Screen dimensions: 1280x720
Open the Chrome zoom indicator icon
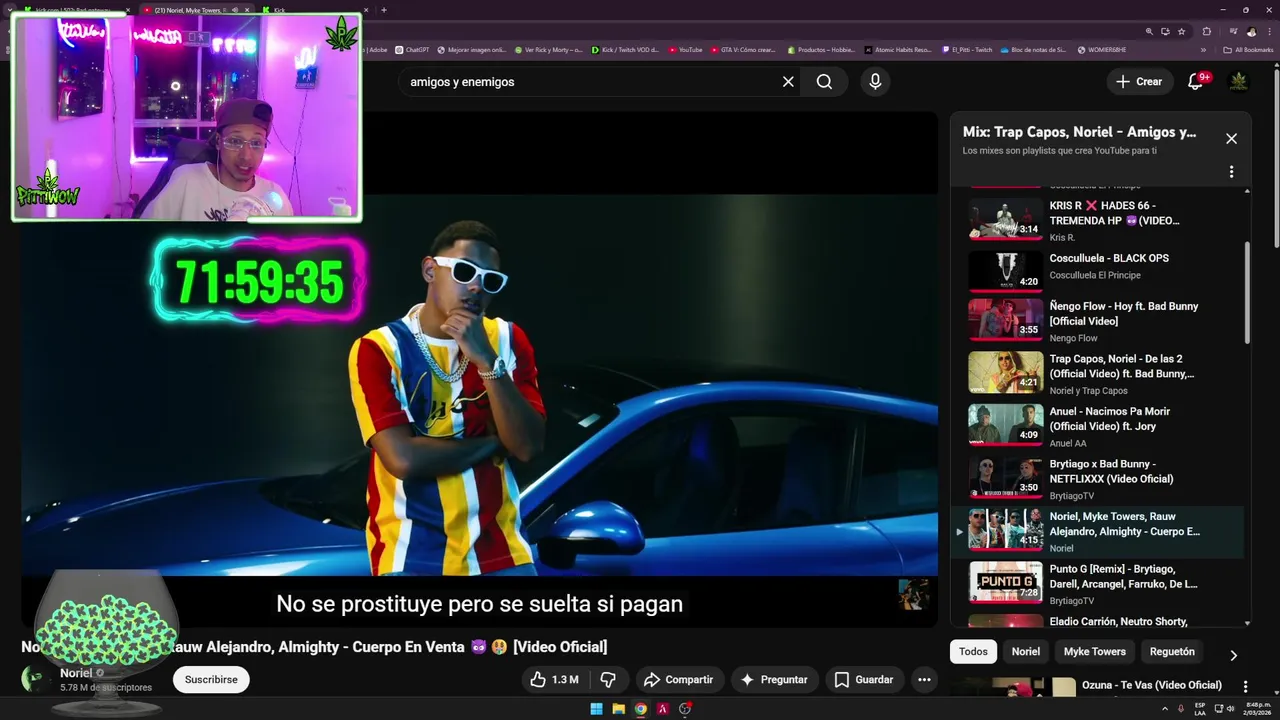pyautogui.click(x=1149, y=31)
